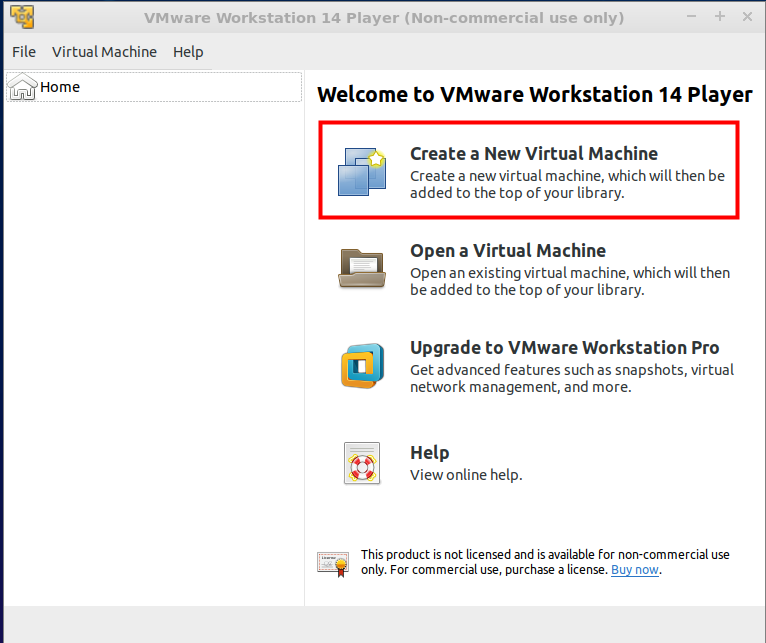The height and width of the screenshot is (643, 766).
Task: Open the File menu
Action: coord(24,52)
